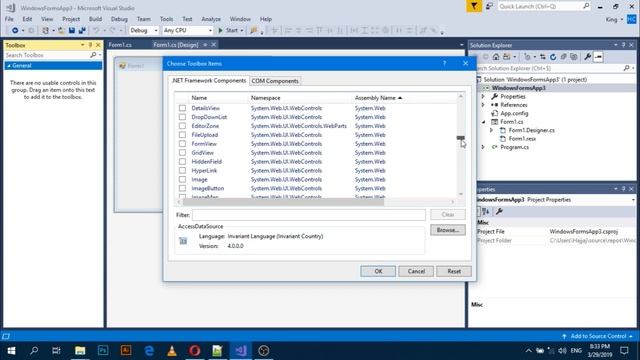Check the FormView component checkbox
This screenshot has width=640, height=360.
[182, 144]
